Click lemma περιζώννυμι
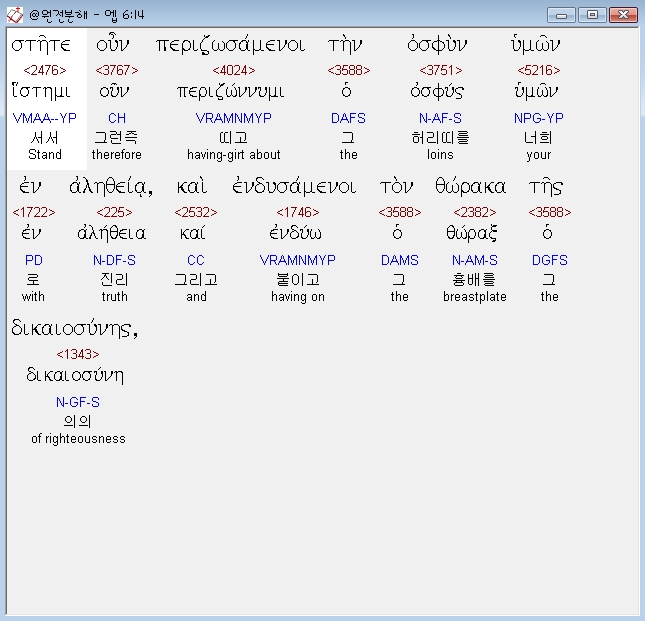645x621 pixels. click(x=230, y=91)
